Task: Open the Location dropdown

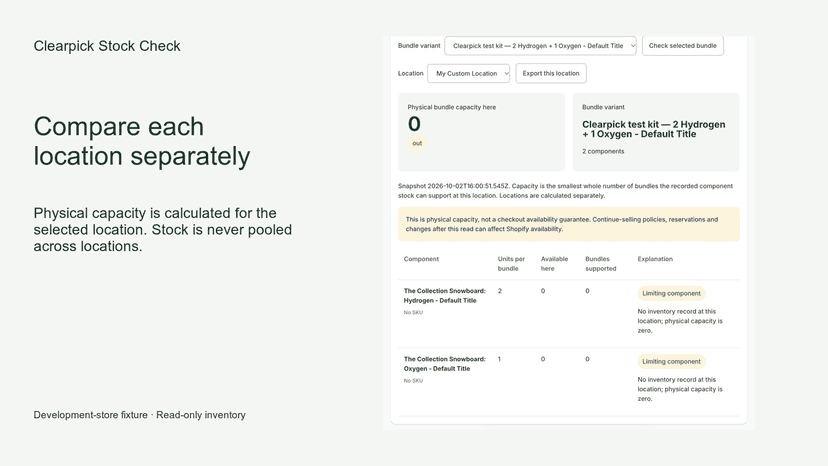Action: click(x=468, y=73)
